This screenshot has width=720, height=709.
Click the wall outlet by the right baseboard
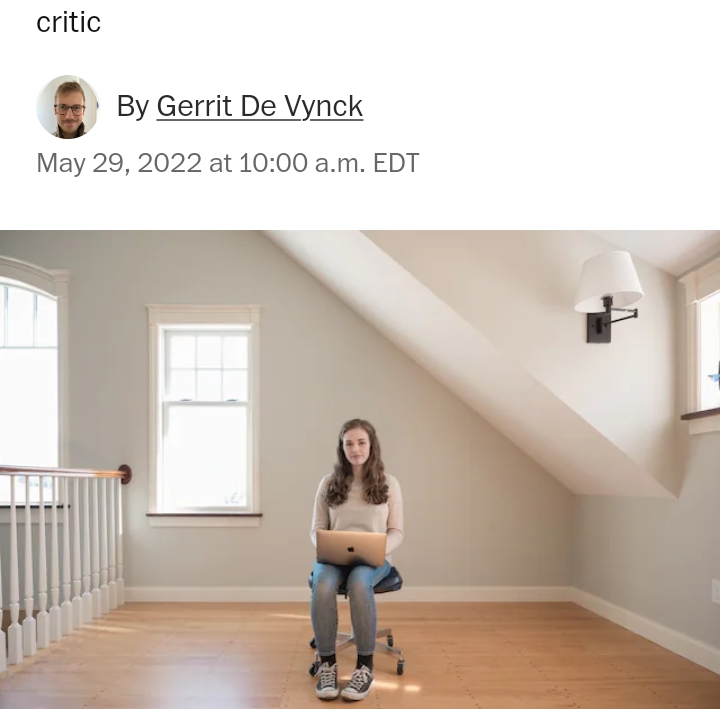pyautogui.click(x=715, y=591)
